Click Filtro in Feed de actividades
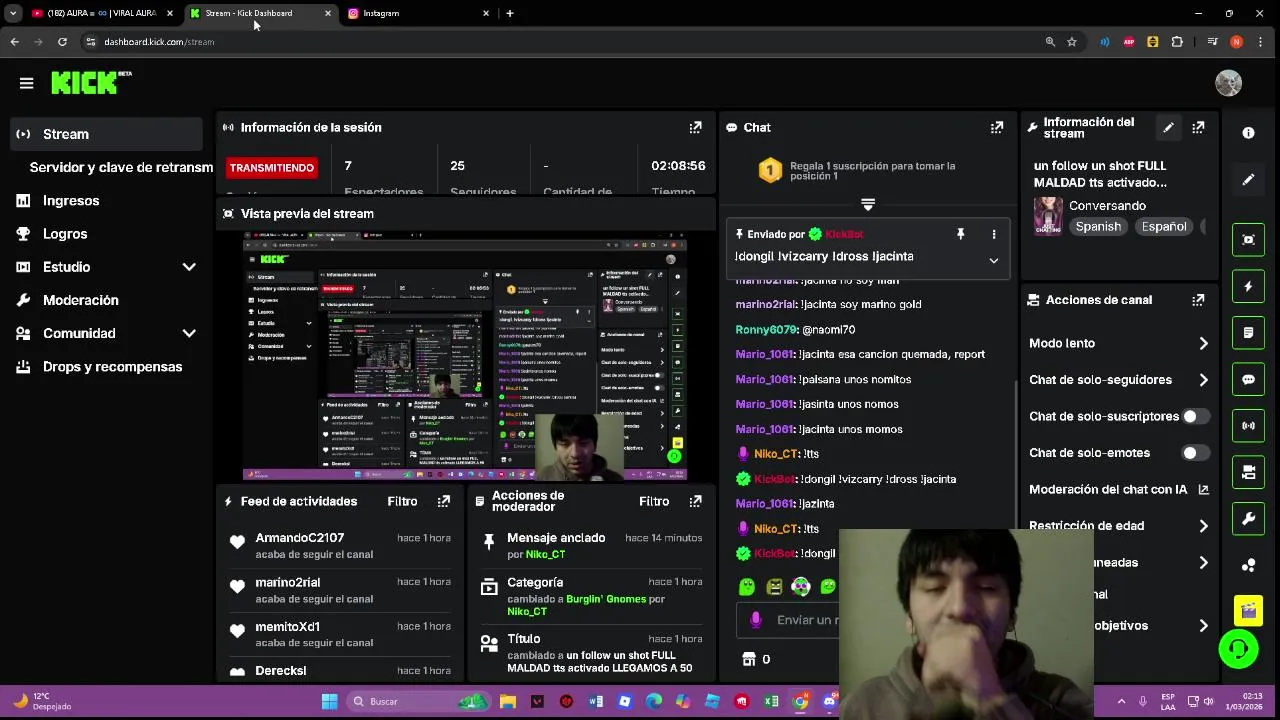Screen dimensions: 1280x720 click(402, 501)
